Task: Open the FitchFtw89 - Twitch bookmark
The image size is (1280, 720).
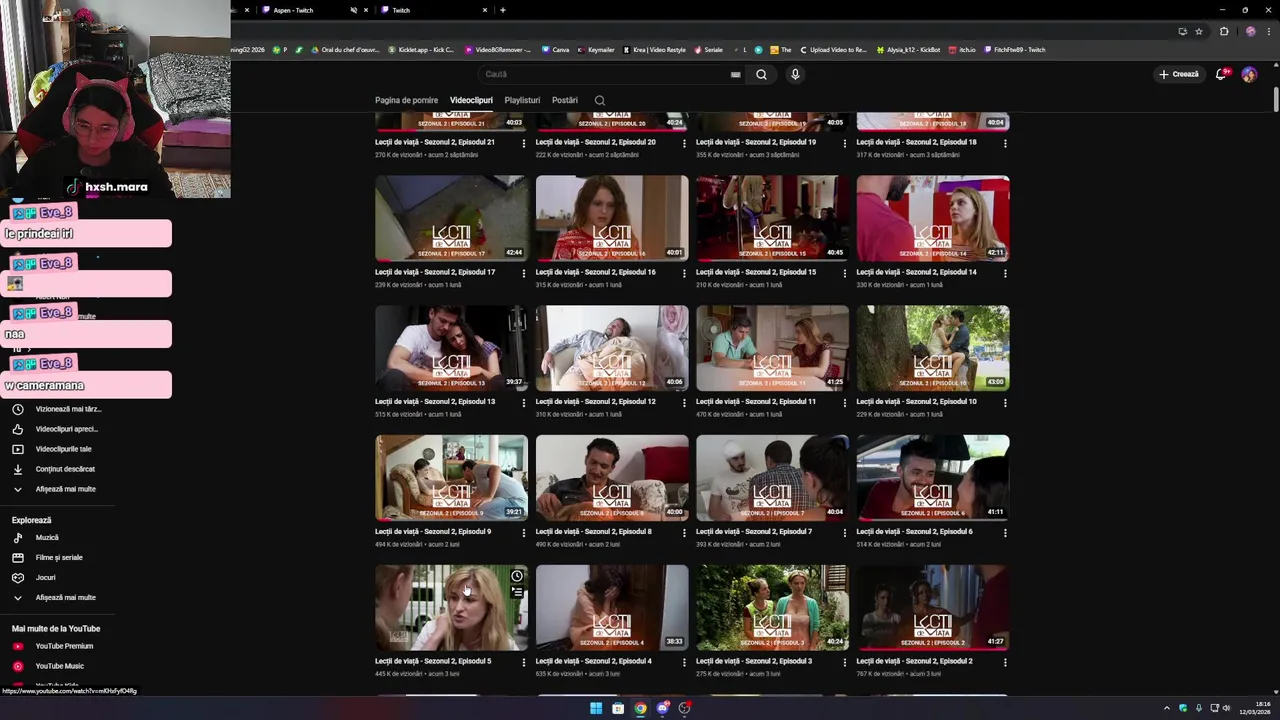Action: pyautogui.click(x=1015, y=50)
